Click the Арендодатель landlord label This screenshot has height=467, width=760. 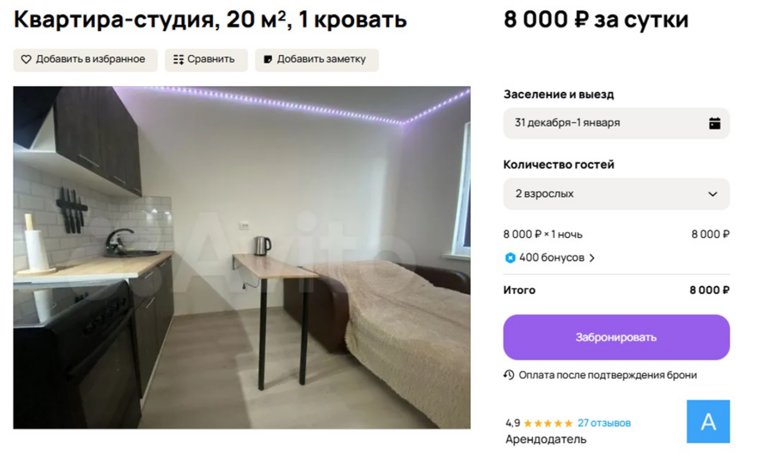tap(546, 439)
